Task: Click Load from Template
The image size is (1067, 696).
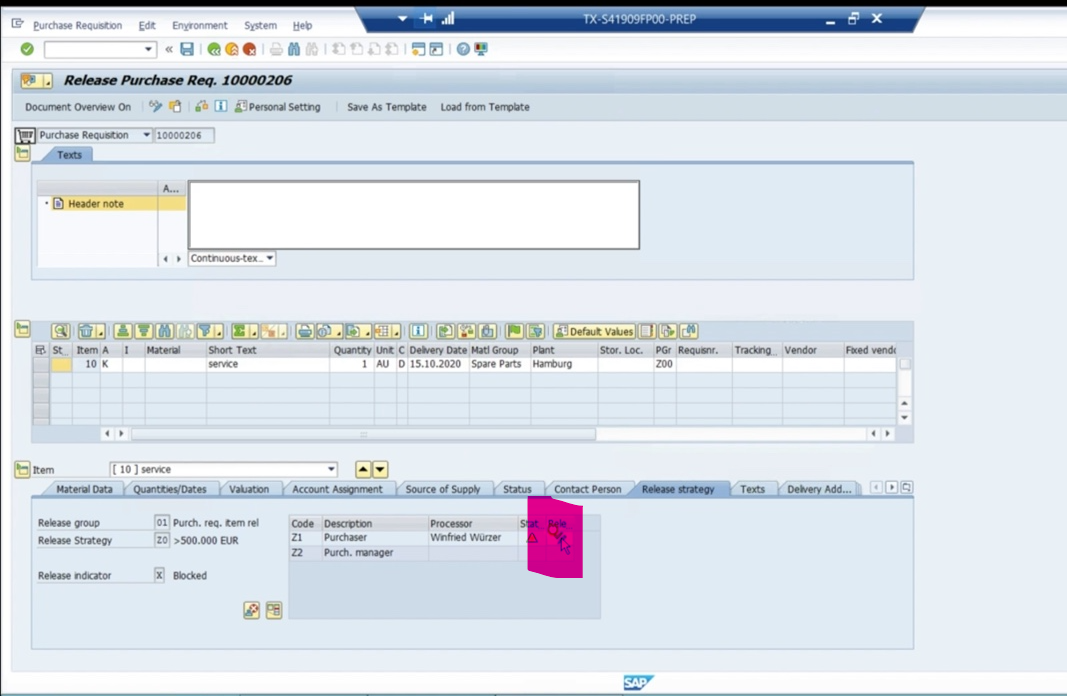Action: click(x=485, y=107)
